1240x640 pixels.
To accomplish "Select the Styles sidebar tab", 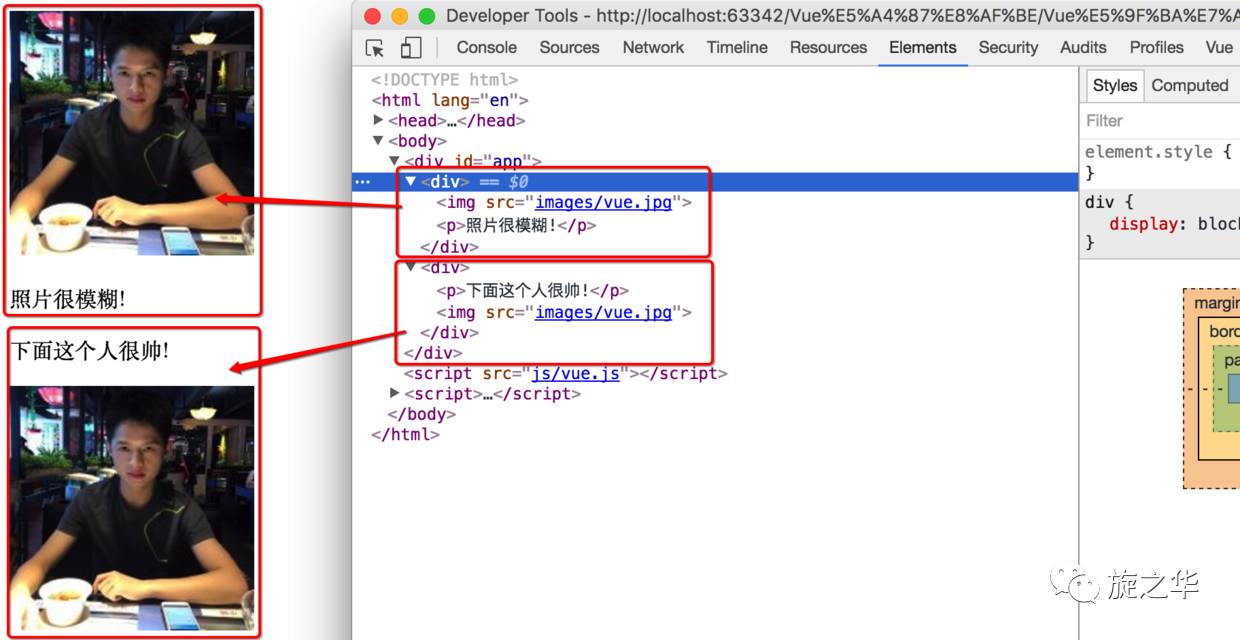I will pos(1115,86).
